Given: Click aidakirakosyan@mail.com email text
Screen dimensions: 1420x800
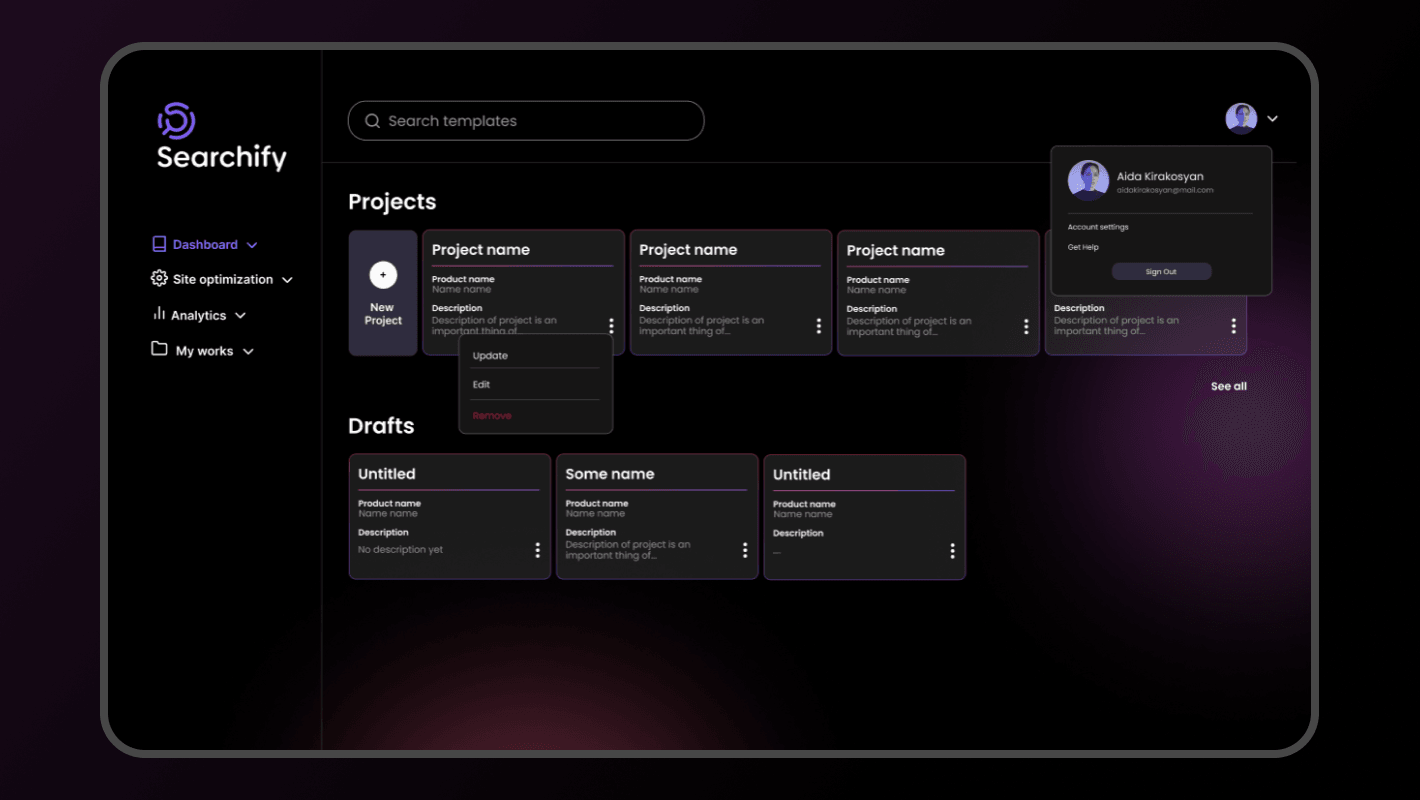Looking at the screenshot, I should (x=1165, y=190).
